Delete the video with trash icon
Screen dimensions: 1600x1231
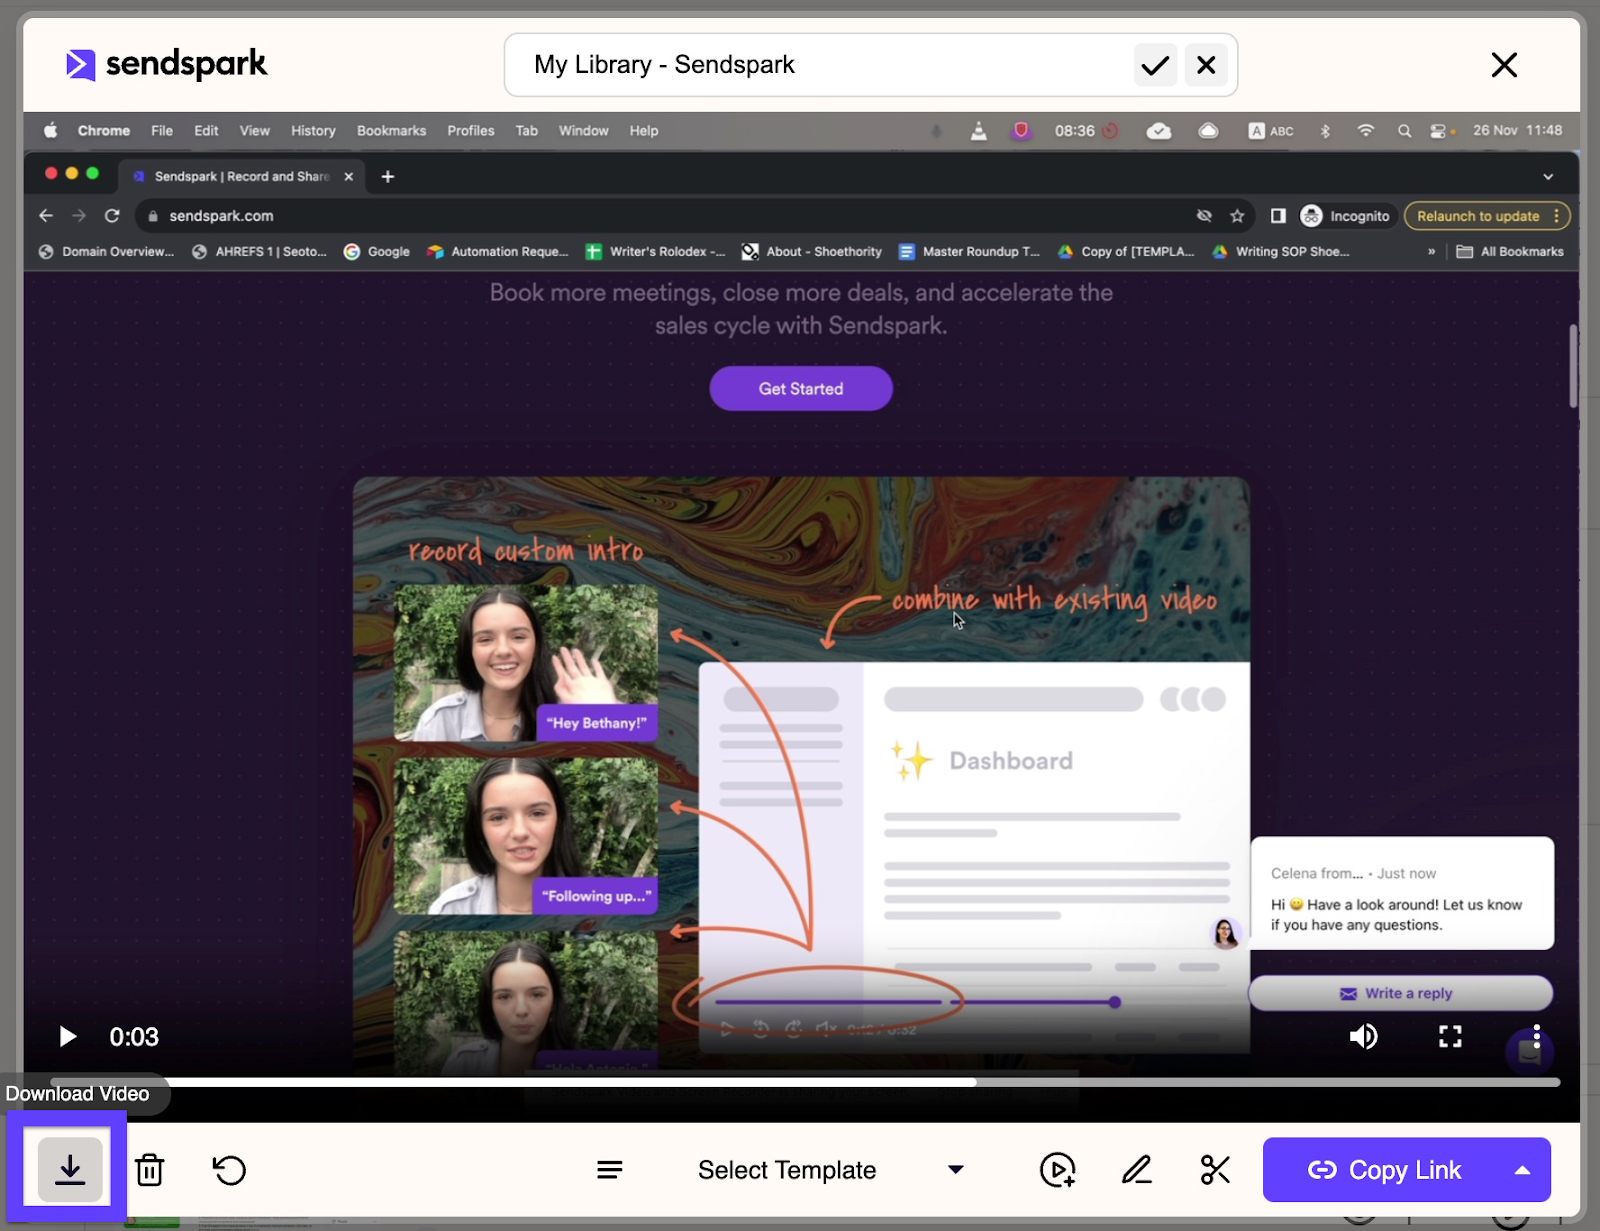150,1169
